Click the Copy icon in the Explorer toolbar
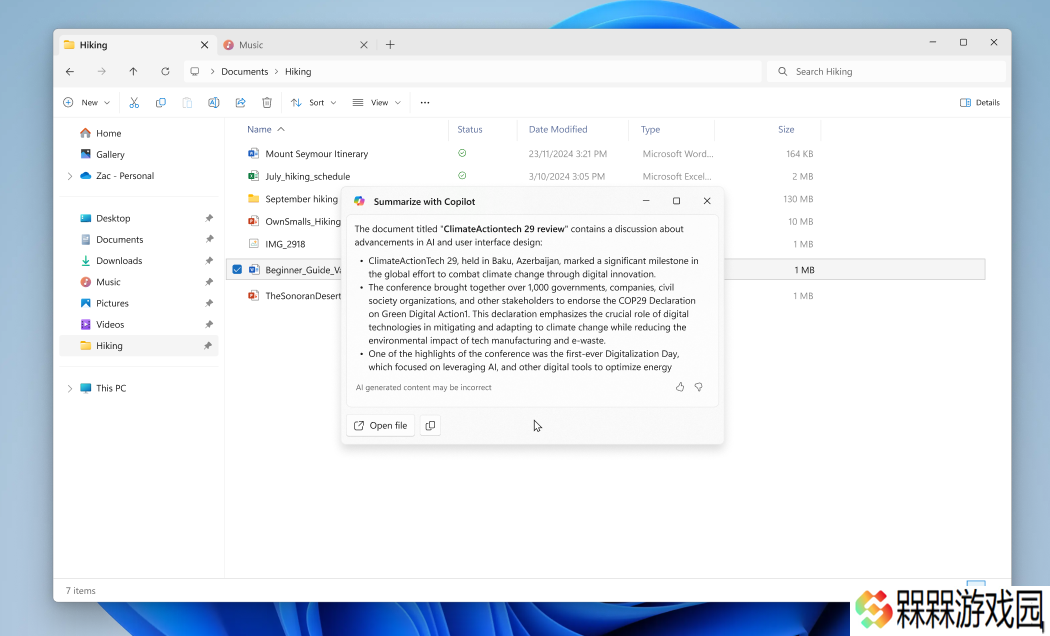1050x636 pixels. click(x=161, y=102)
